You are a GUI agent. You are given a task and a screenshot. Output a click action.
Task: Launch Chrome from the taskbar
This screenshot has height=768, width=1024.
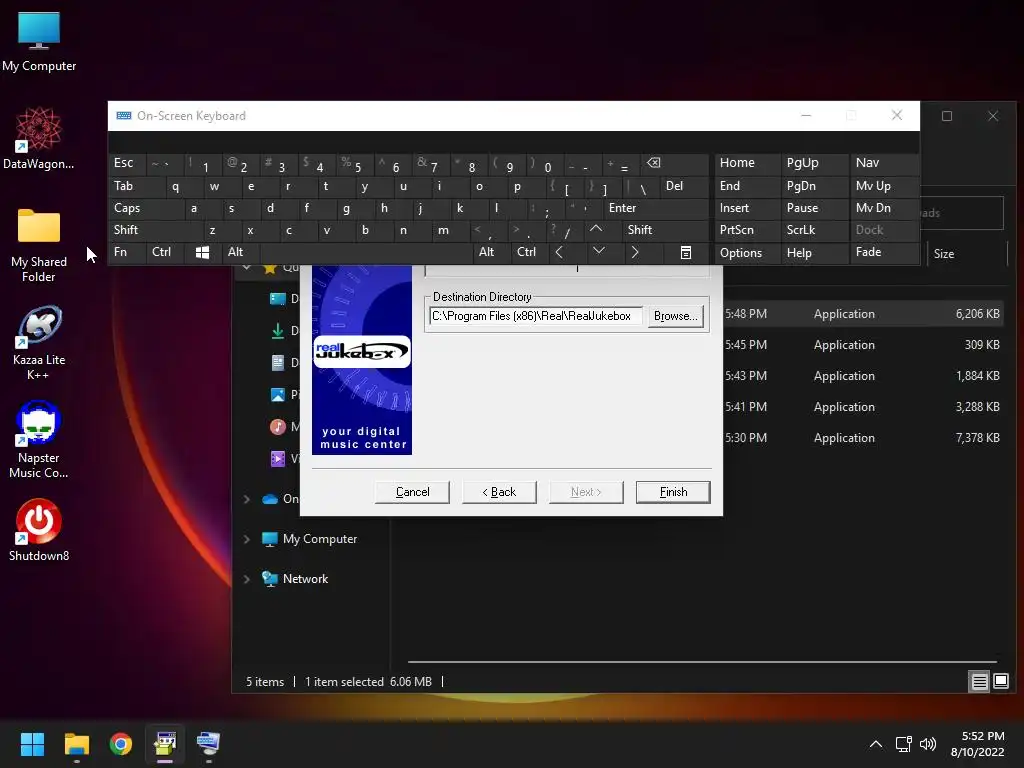coord(121,743)
